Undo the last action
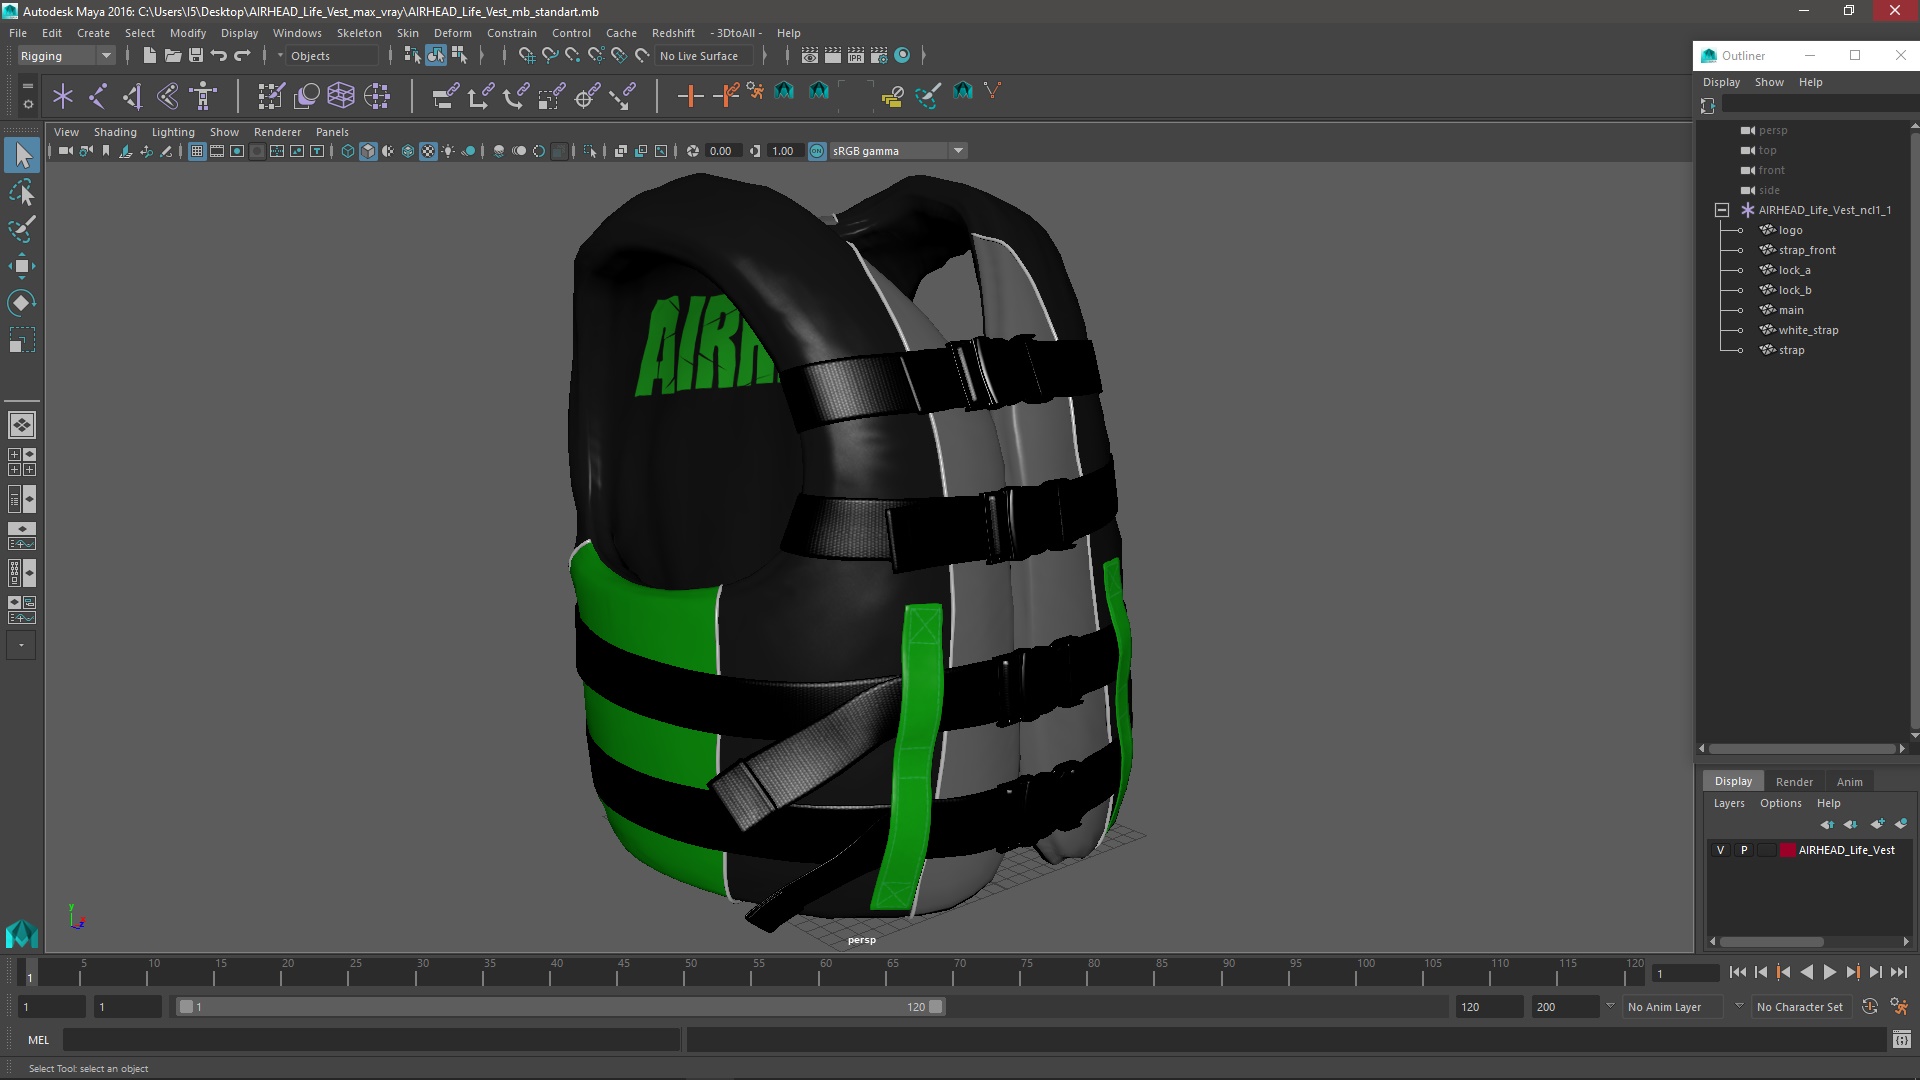 (218, 56)
